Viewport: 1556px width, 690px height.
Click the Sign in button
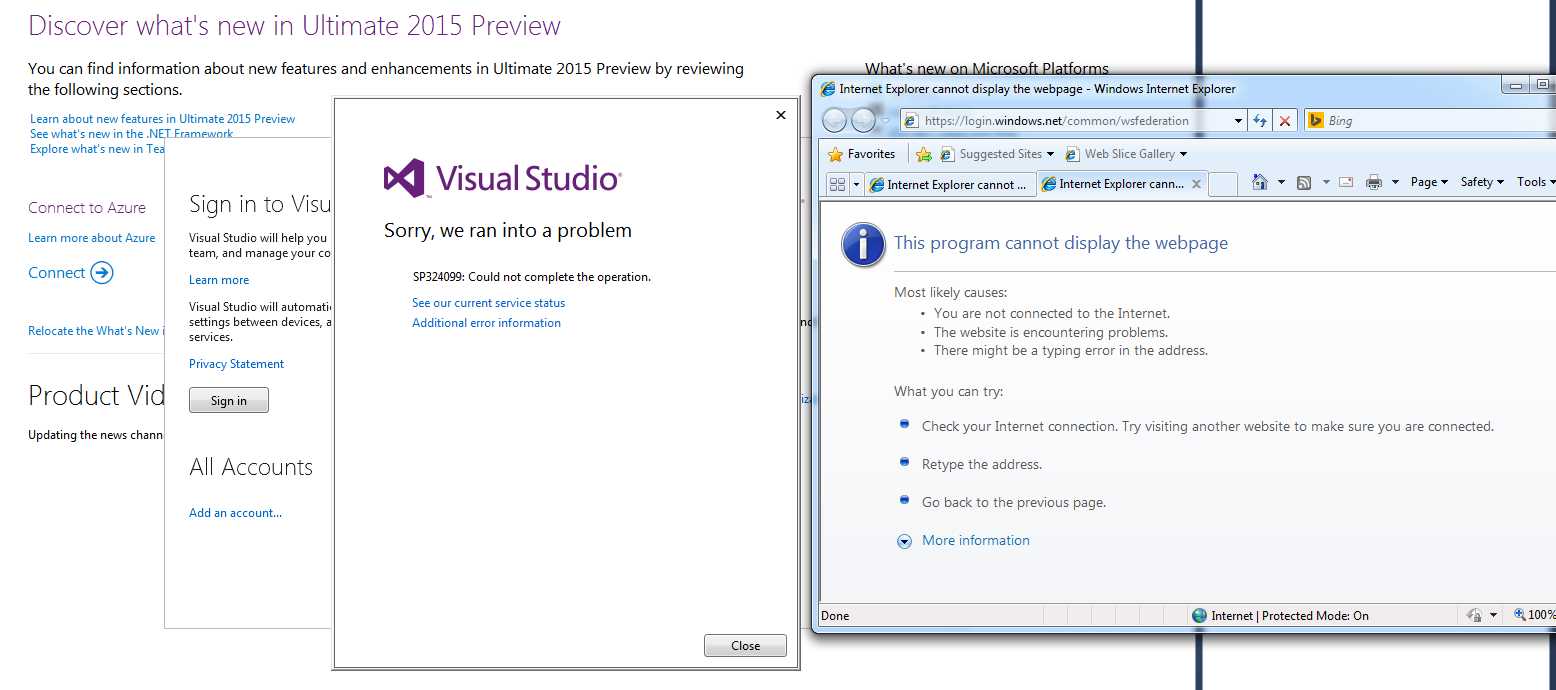point(229,401)
